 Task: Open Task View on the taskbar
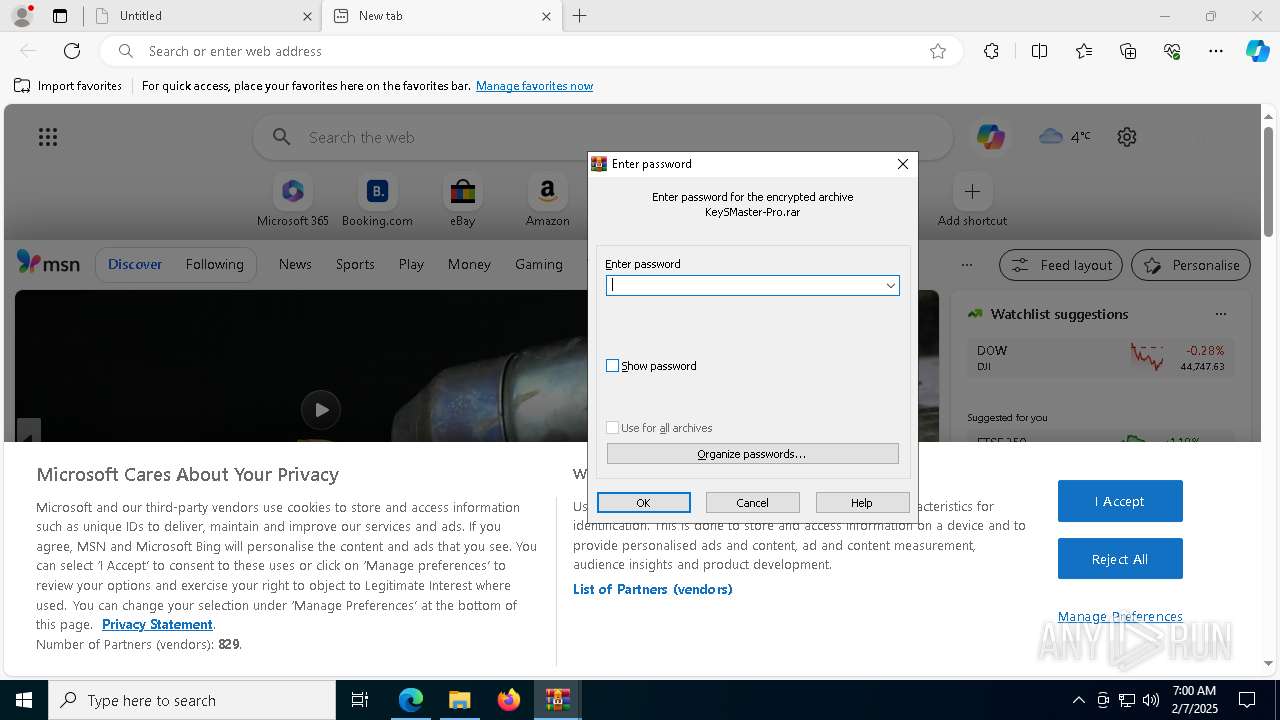coord(360,700)
